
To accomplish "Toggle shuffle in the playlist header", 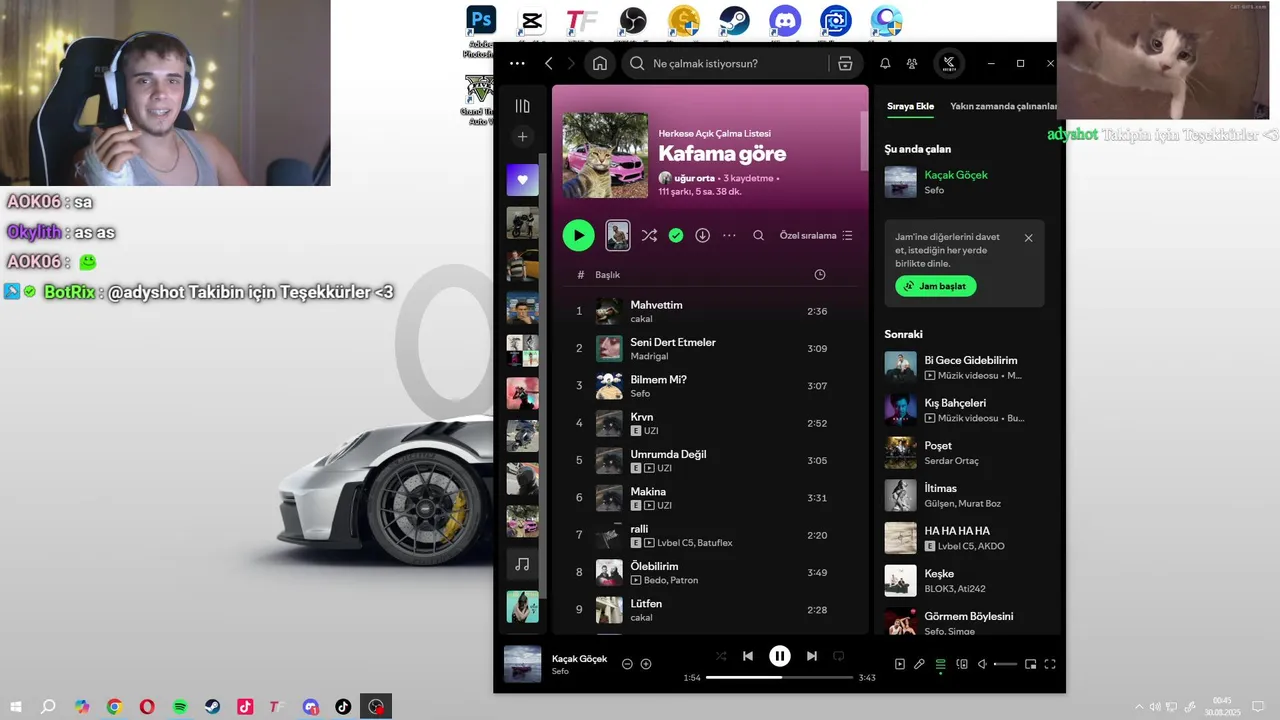I will (649, 235).
